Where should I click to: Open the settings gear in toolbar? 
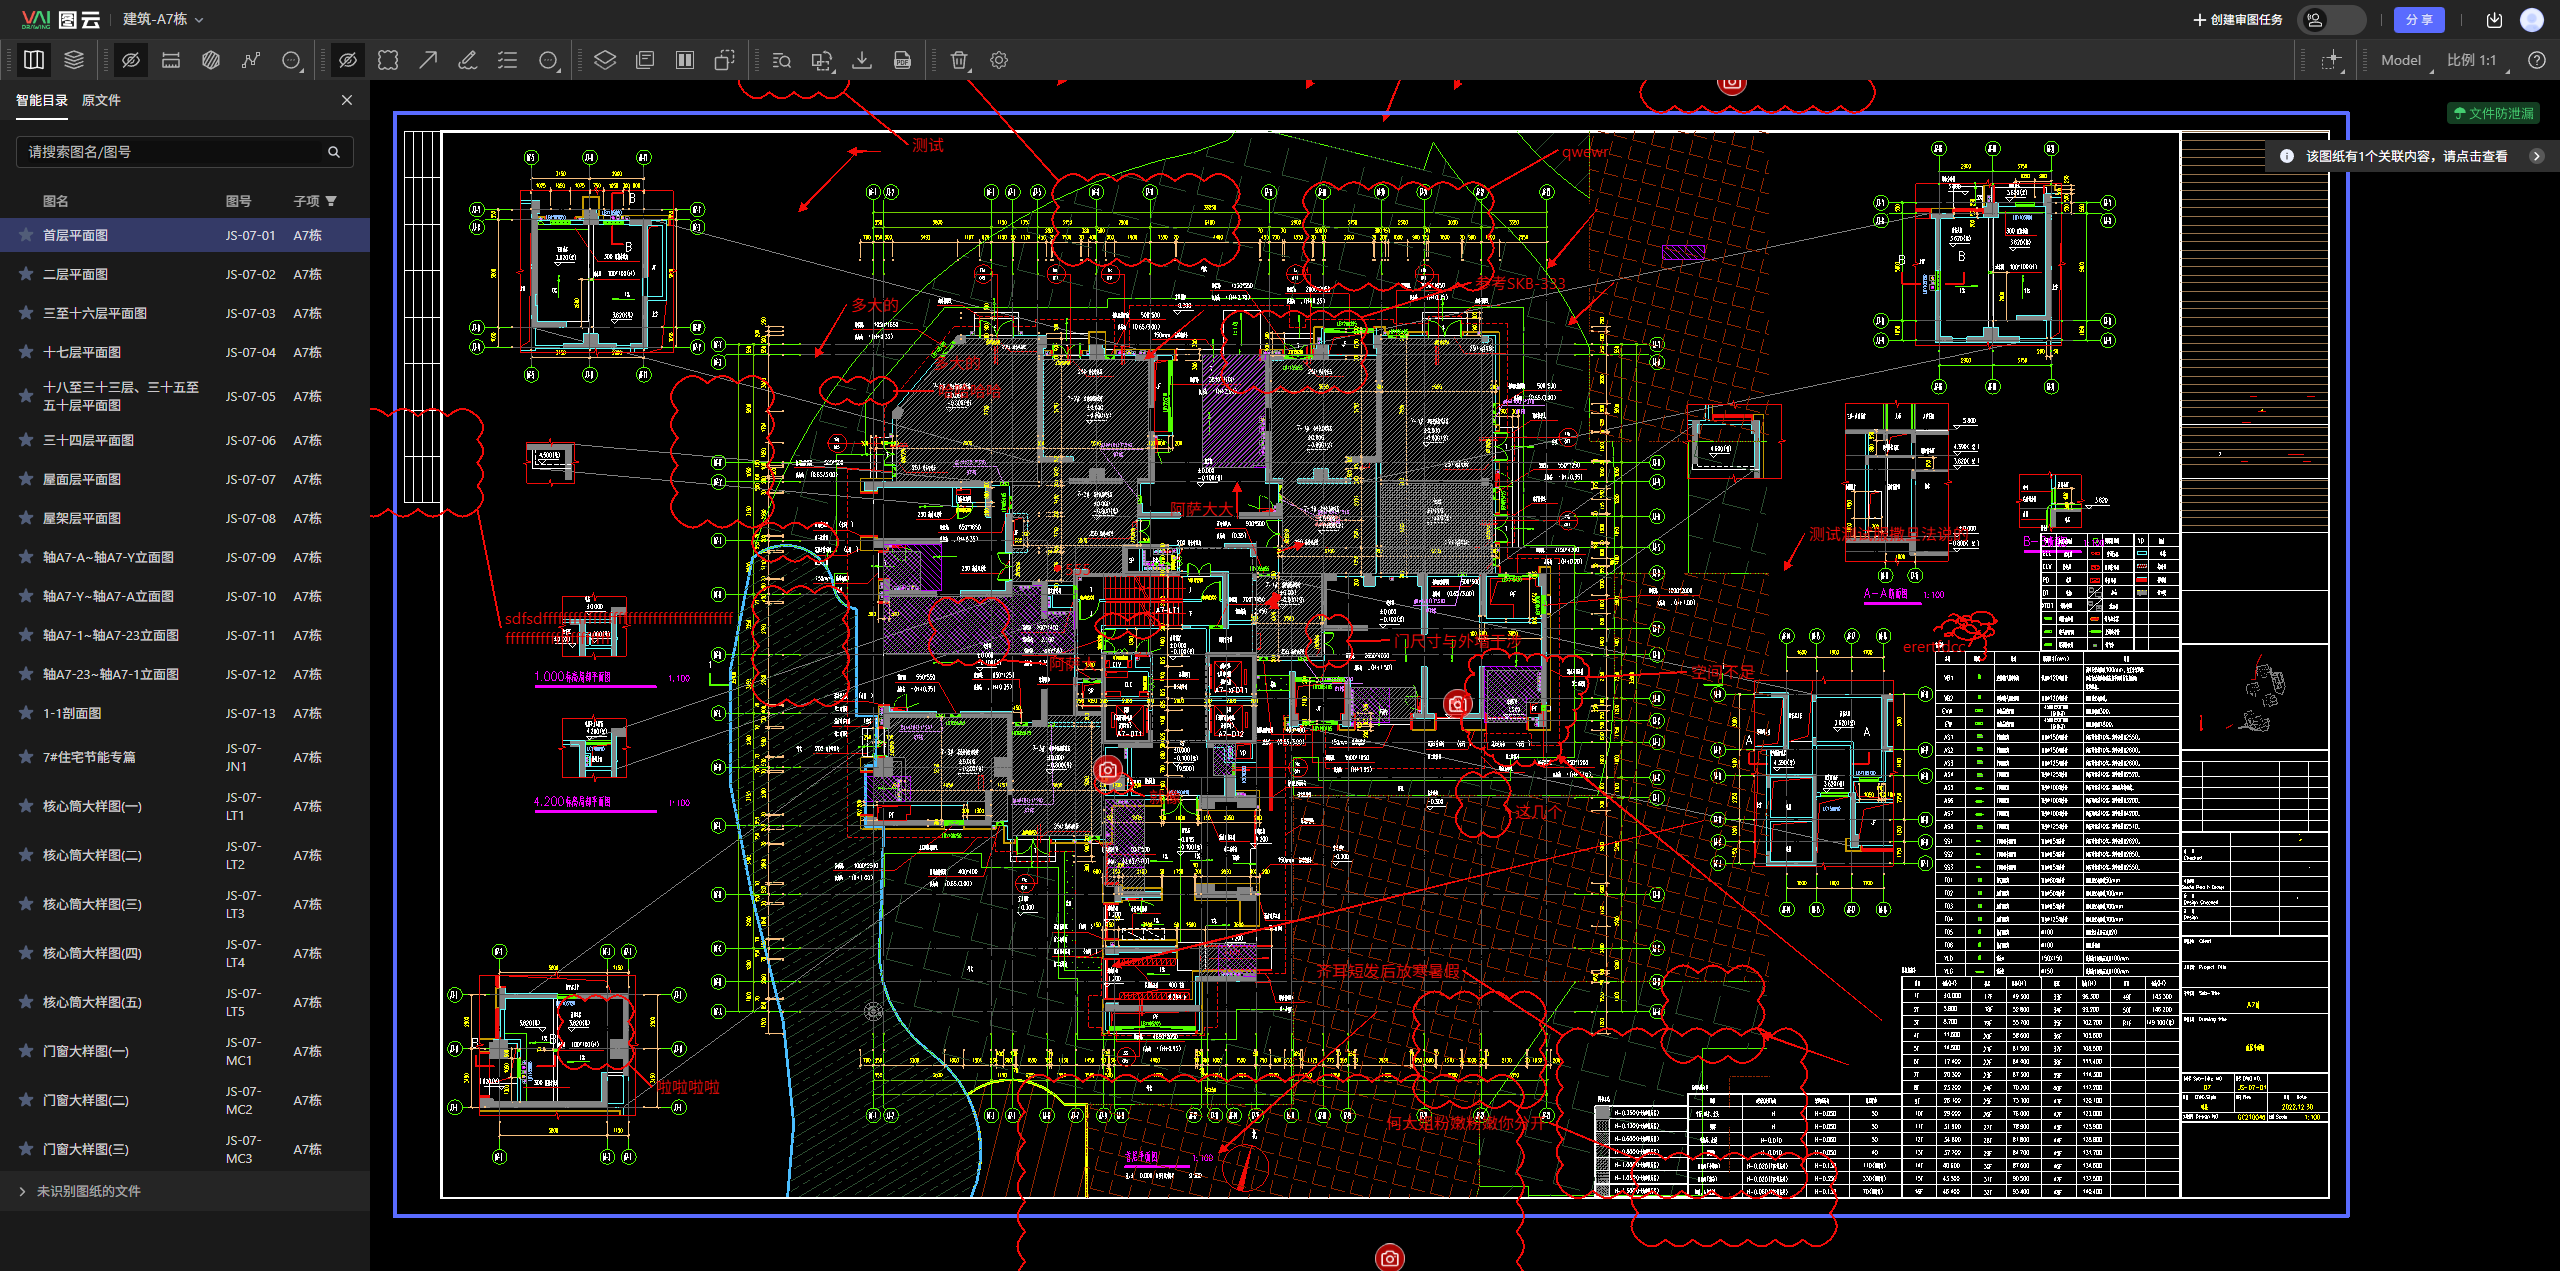pyautogui.click(x=999, y=60)
